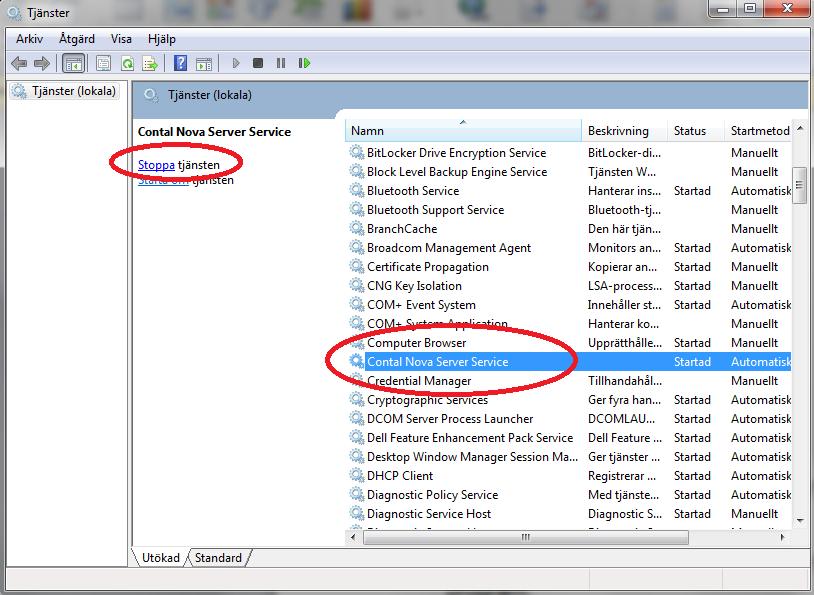The image size is (814, 595).
Task: Click gear icon of BranchCache row
Action: pyautogui.click(x=357, y=228)
